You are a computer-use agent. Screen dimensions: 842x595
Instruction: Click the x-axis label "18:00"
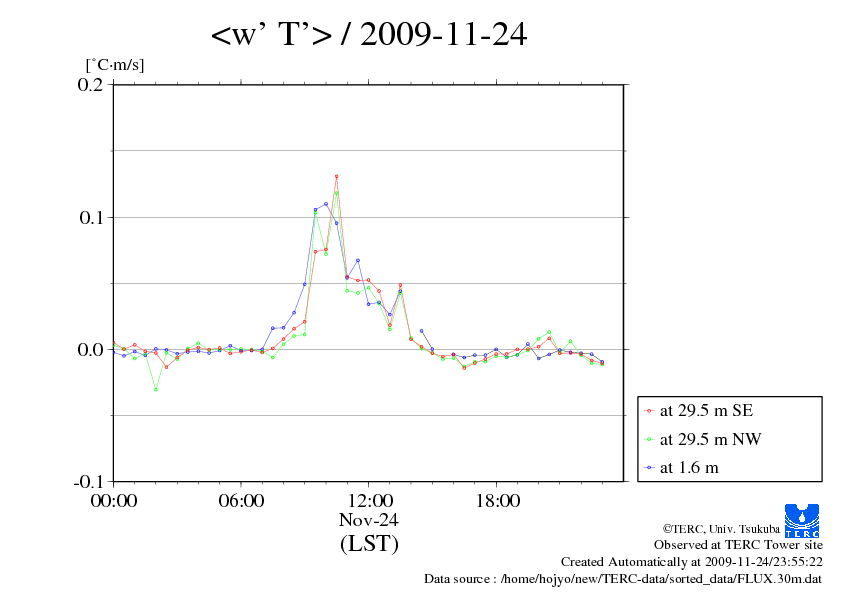point(498,501)
